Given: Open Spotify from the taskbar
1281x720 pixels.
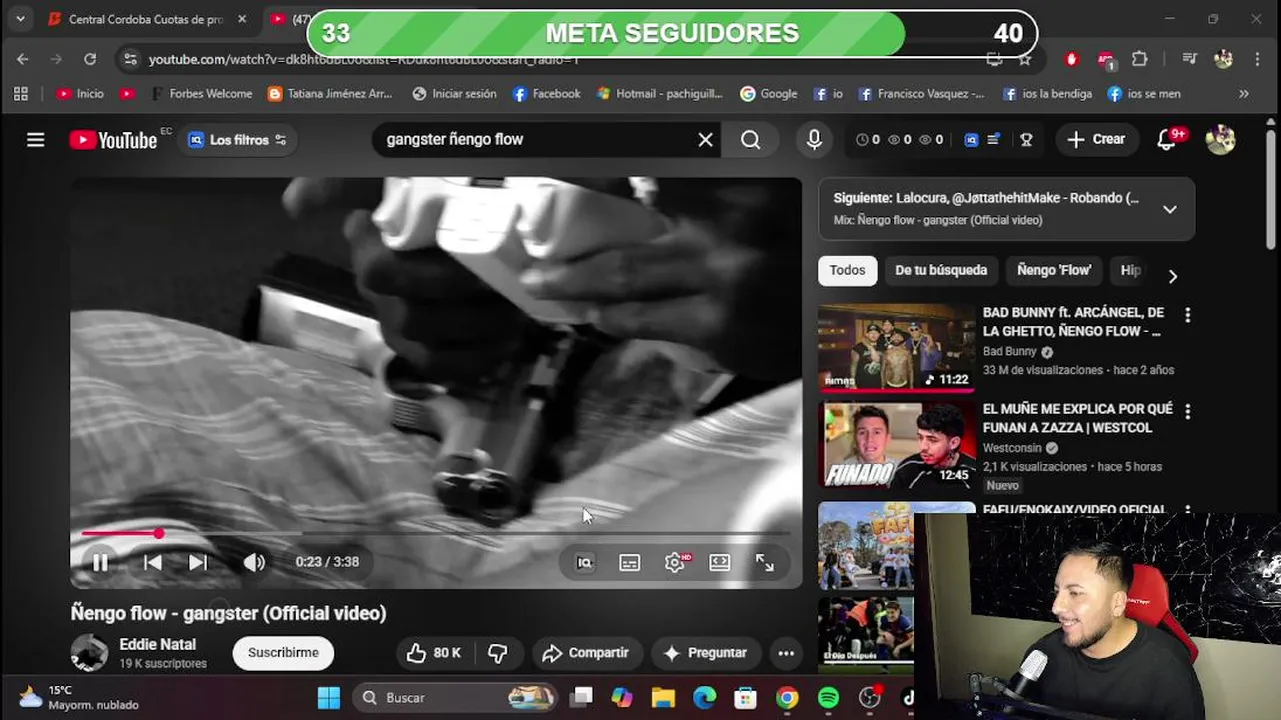Looking at the screenshot, I should coord(828,698).
